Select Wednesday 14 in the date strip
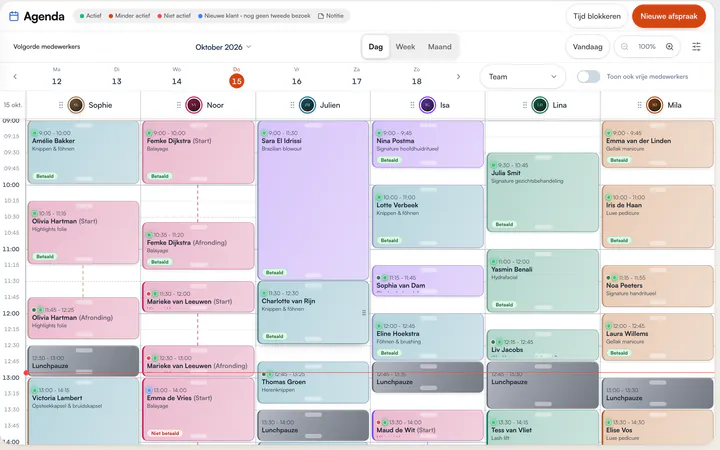720x450 pixels. click(177, 77)
